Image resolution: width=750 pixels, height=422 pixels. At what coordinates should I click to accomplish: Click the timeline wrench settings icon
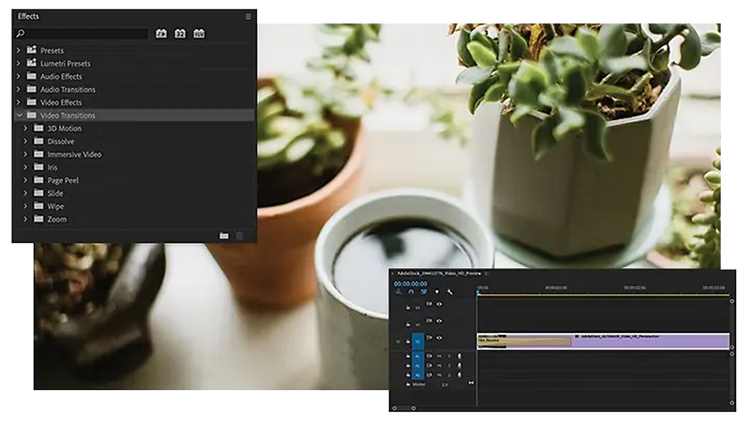(x=450, y=292)
